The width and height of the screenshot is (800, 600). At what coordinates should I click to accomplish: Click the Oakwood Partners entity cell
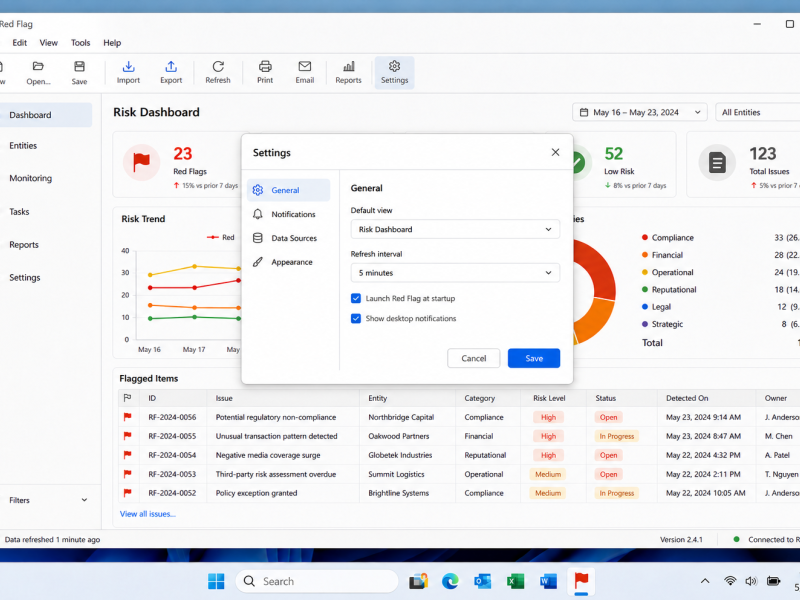point(398,436)
